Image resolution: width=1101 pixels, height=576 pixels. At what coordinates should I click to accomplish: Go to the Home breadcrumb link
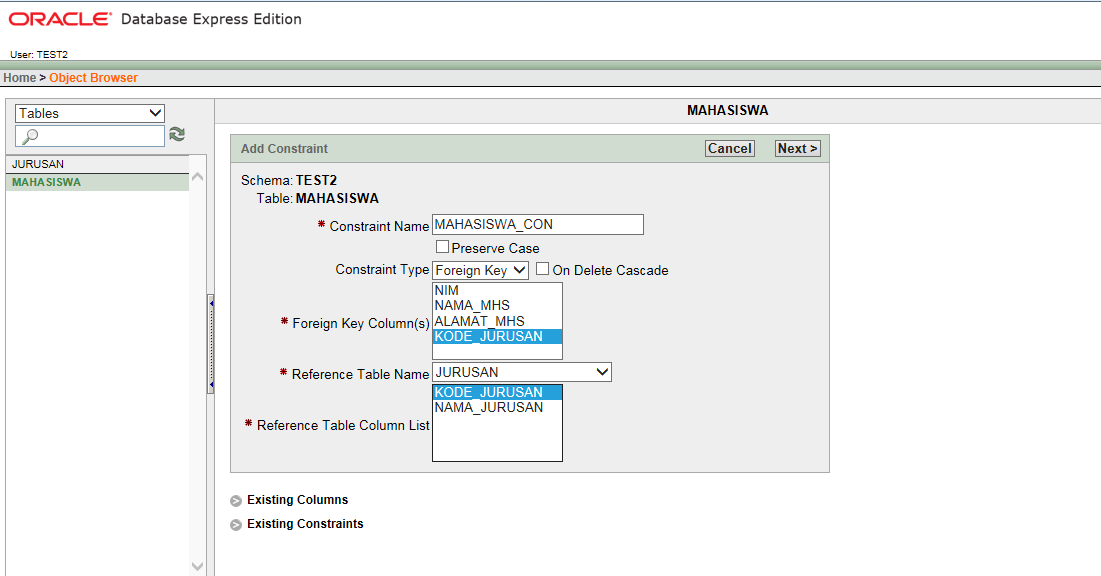click(x=20, y=78)
